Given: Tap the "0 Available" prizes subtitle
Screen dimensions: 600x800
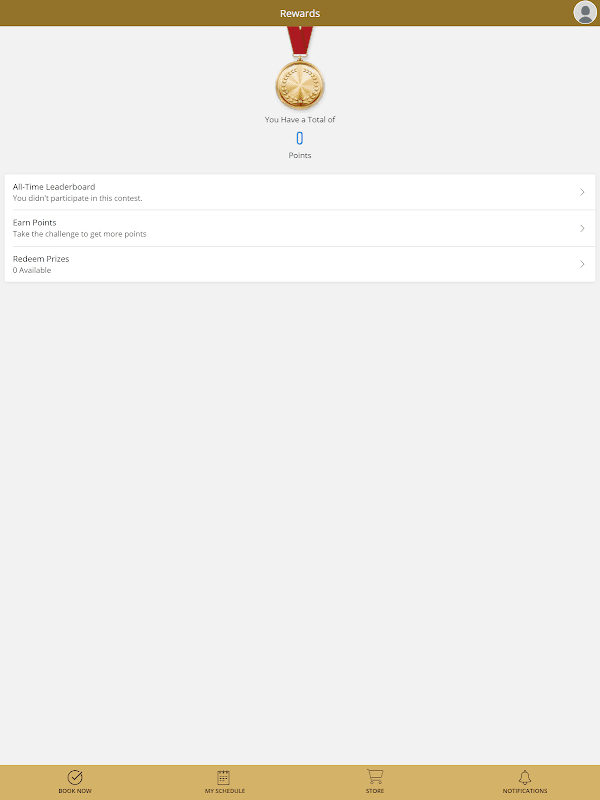Looking at the screenshot, I should pos(32,270).
